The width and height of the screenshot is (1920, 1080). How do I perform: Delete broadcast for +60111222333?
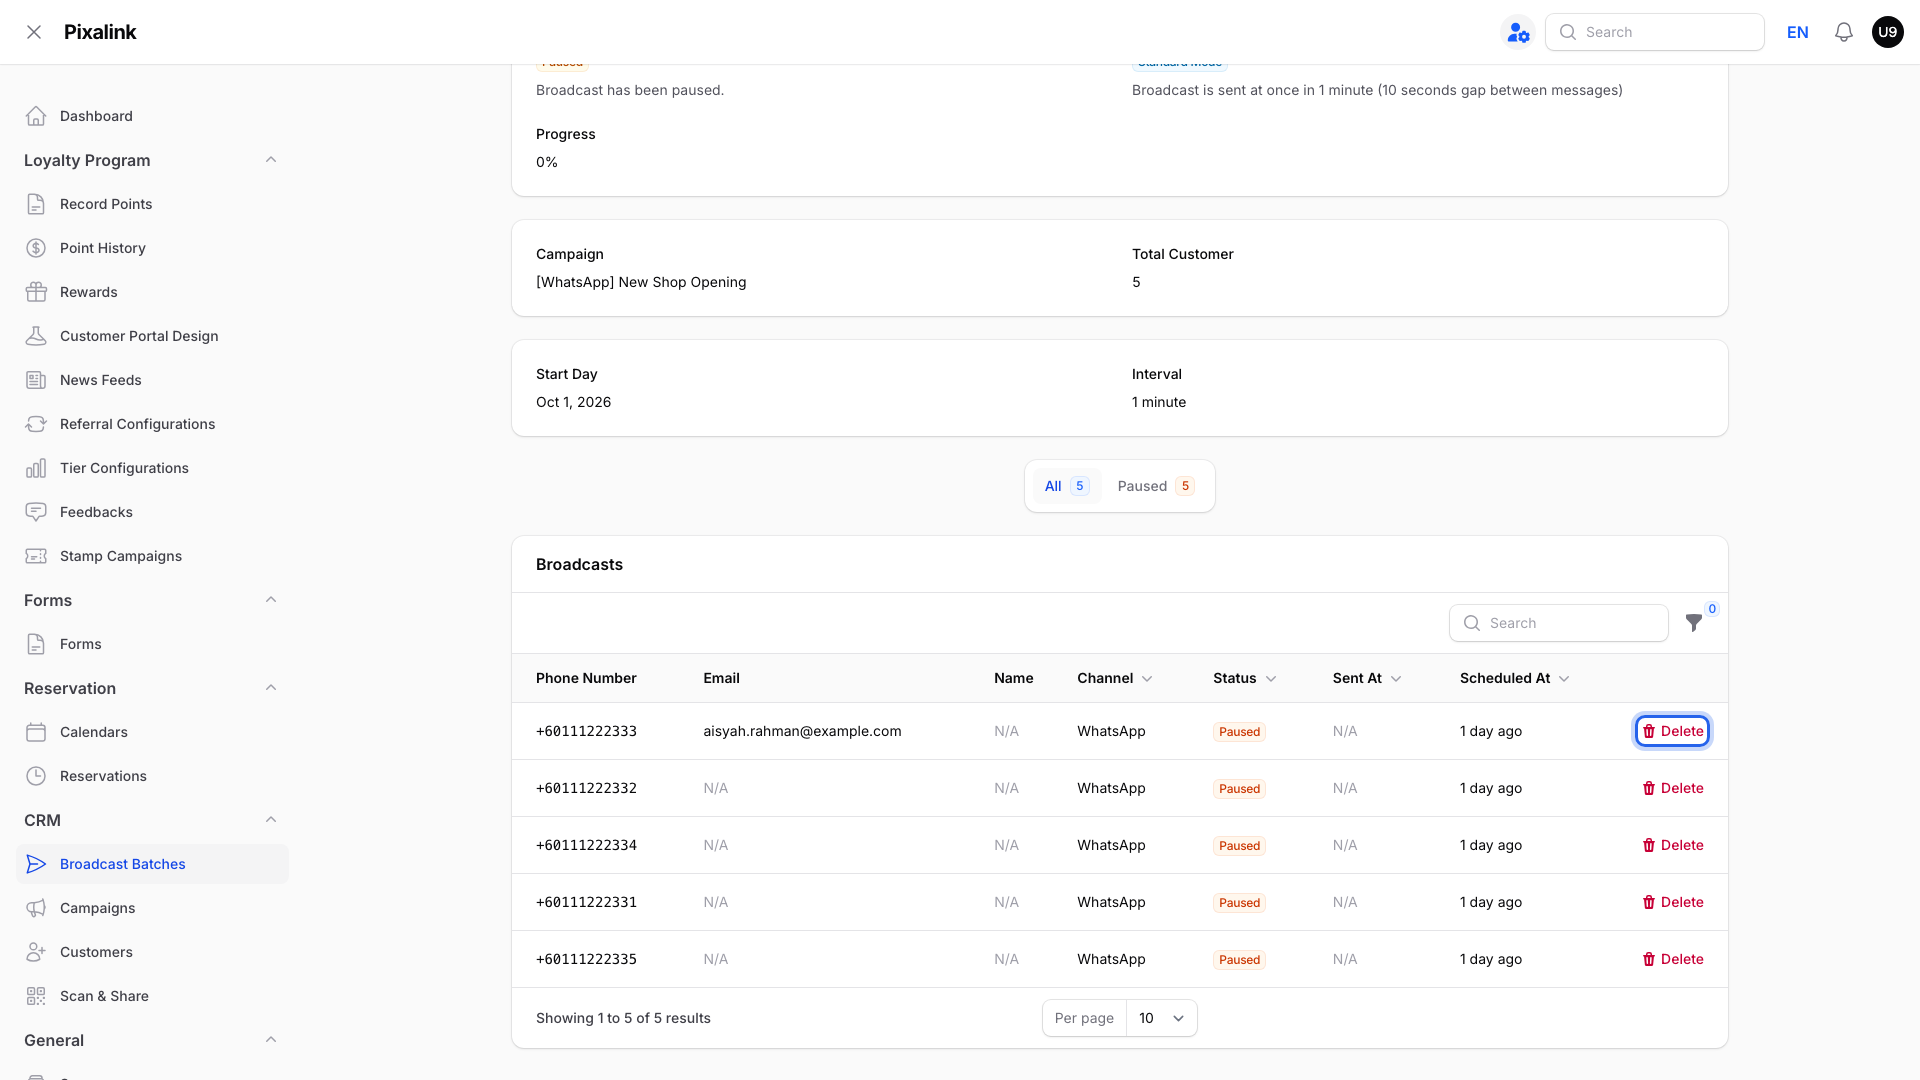[x=1673, y=731]
